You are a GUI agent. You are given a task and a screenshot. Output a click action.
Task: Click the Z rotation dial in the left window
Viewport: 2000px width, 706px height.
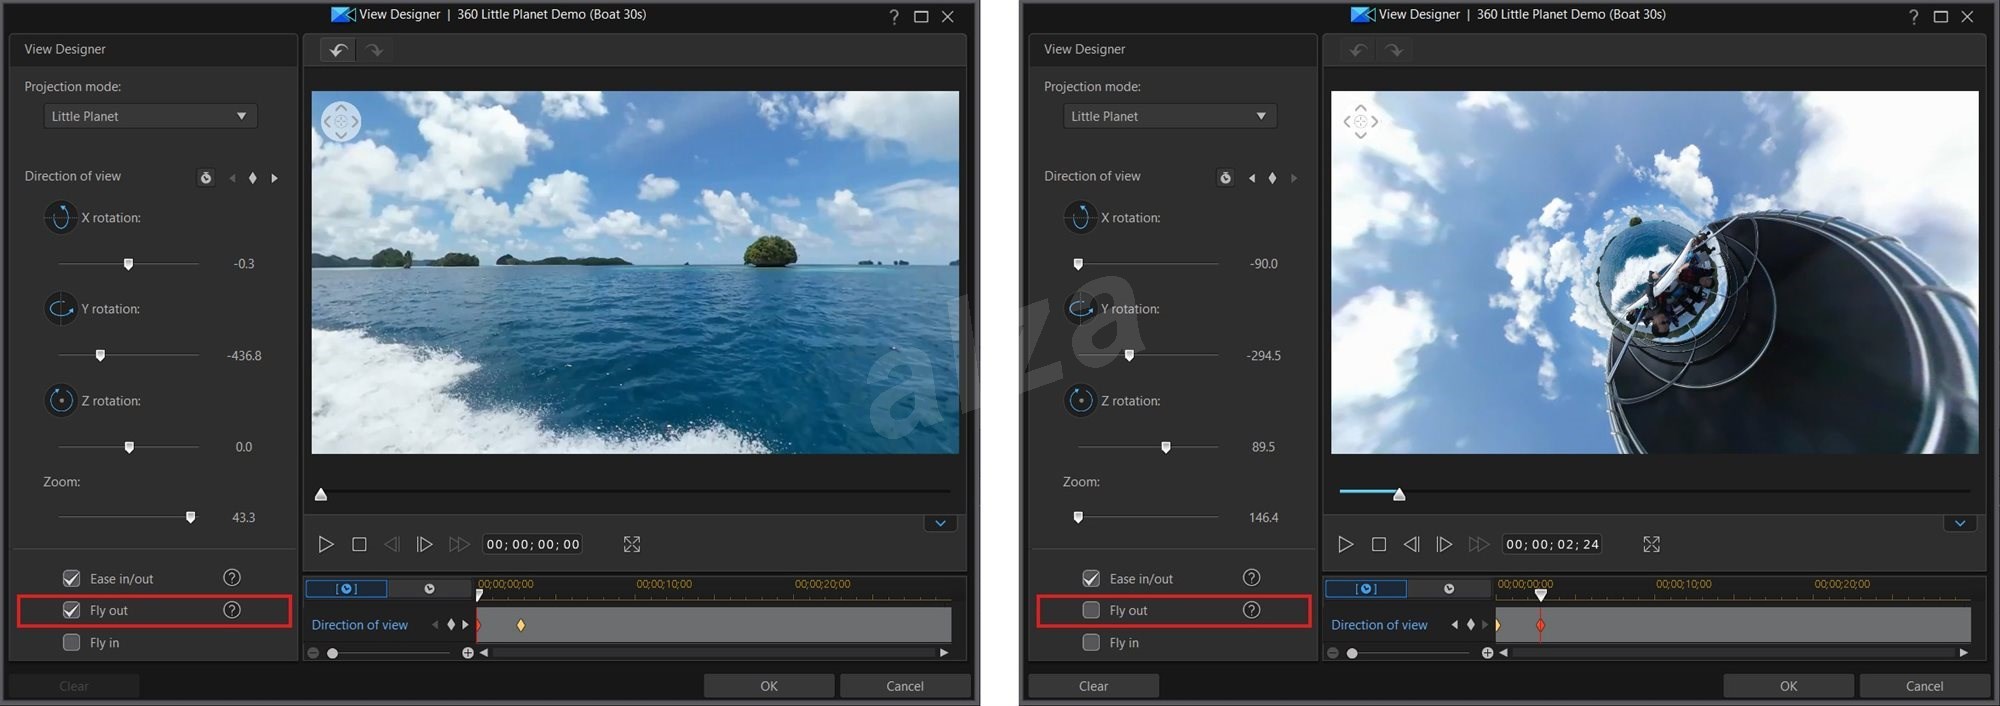pos(60,401)
